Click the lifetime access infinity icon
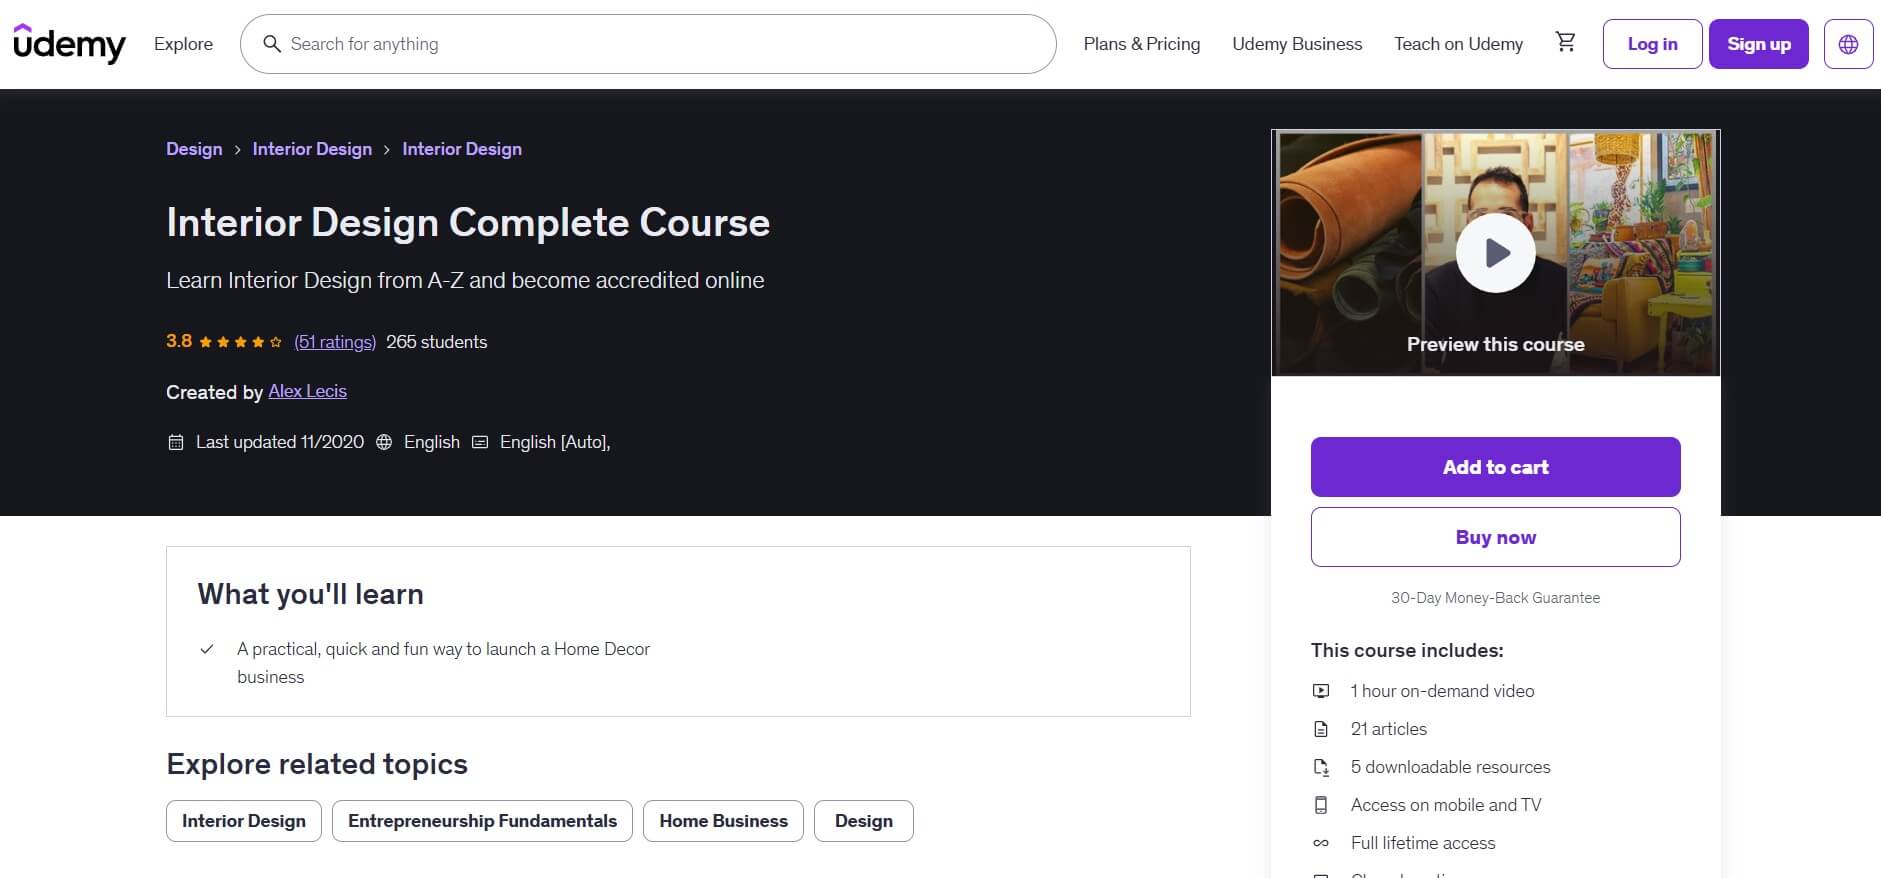Viewport: 1881px width, 878px height. pyautogui.click(x=1321, y=843)
